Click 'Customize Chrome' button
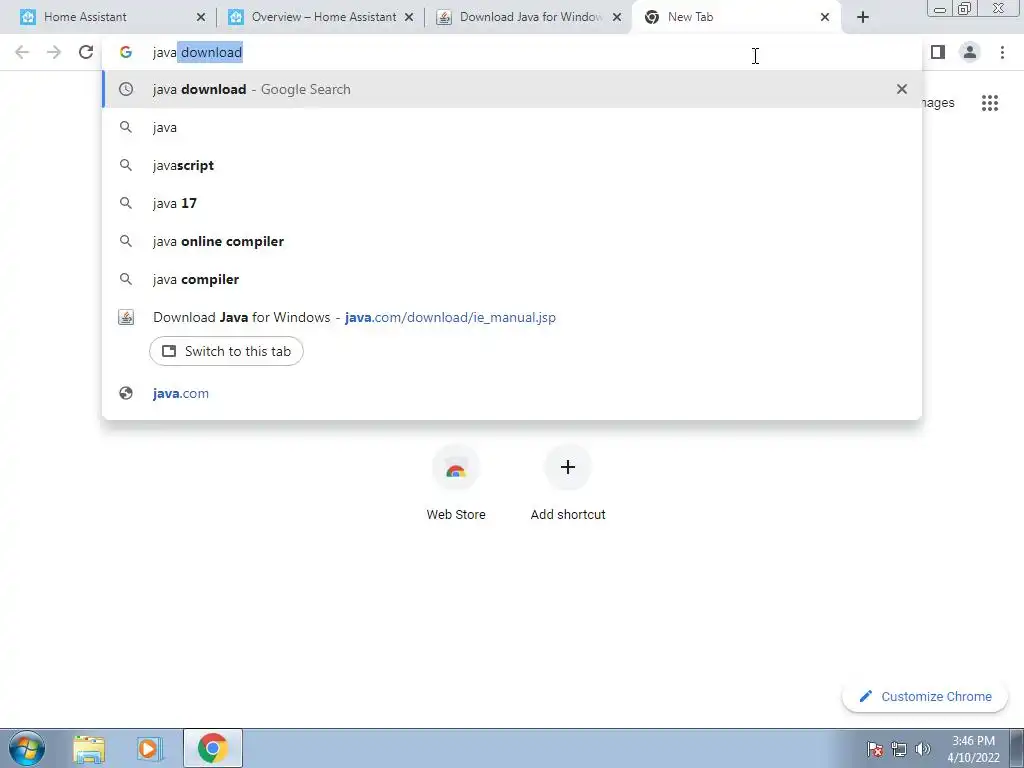This screenshot has width=1024, height=768. coord(925,696)
